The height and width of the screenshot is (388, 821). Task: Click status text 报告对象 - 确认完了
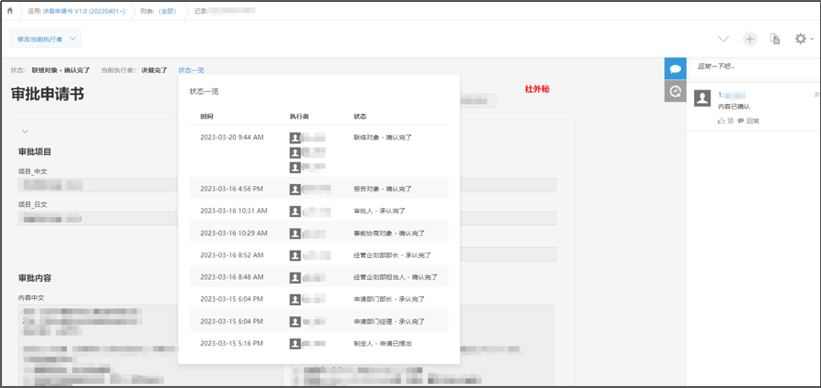click(x=383, y=189)
